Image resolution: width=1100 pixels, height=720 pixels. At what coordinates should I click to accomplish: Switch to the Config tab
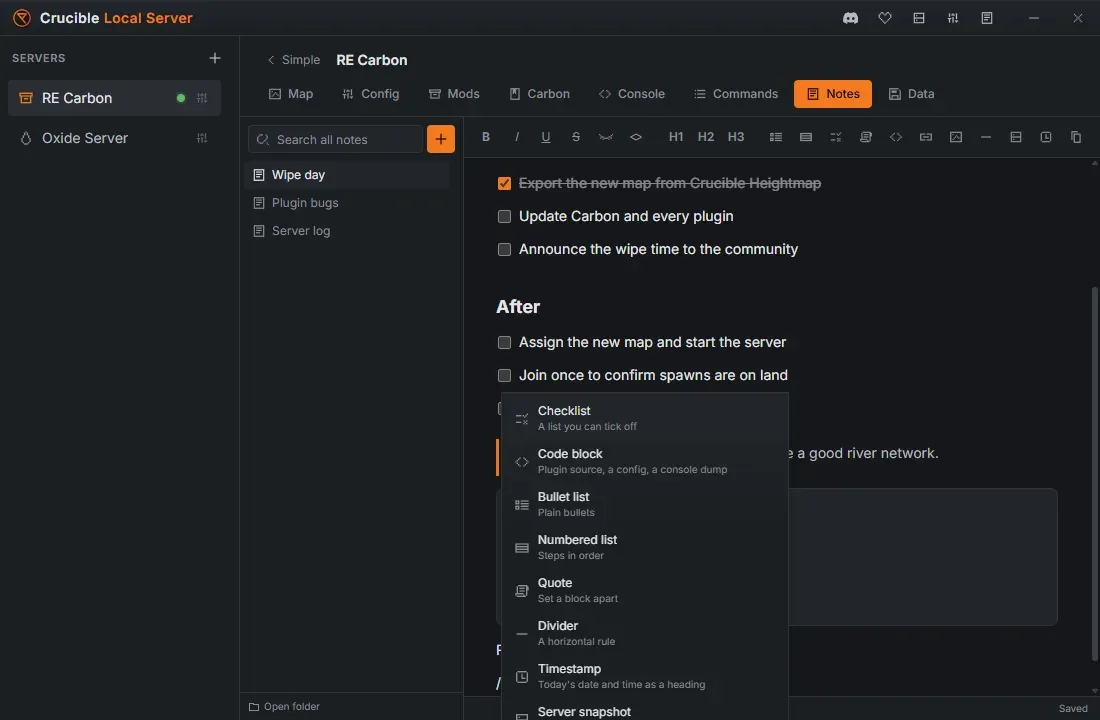(370, 94)
